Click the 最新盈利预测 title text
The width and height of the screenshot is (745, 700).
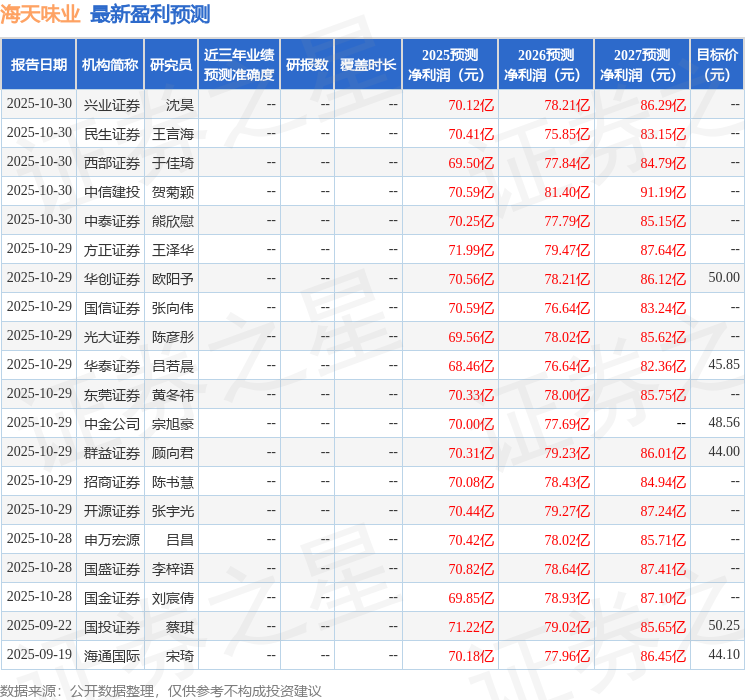pos(150,14)
